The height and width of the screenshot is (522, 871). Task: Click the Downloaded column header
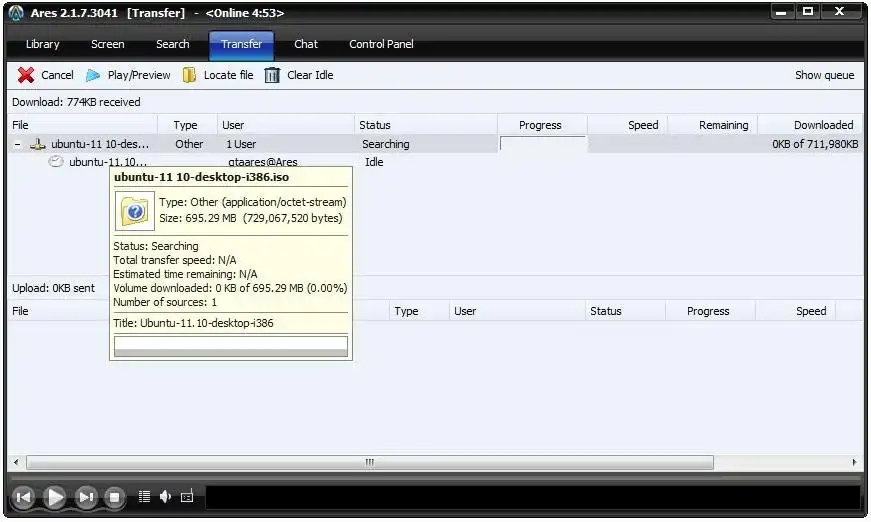pyautogui.click(x=810, y=125)
